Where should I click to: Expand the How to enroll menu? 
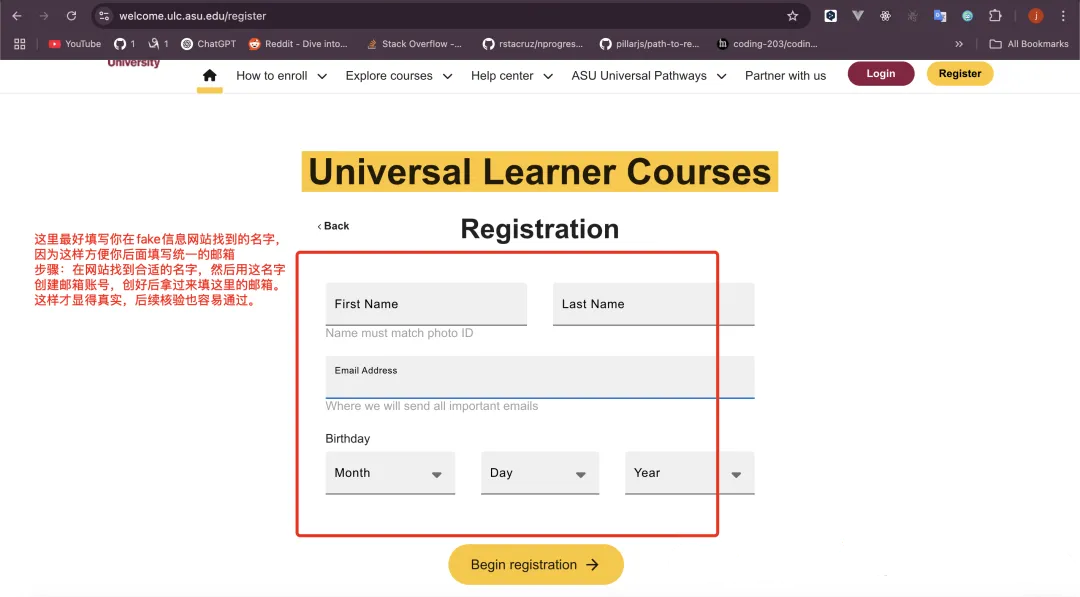281,76
